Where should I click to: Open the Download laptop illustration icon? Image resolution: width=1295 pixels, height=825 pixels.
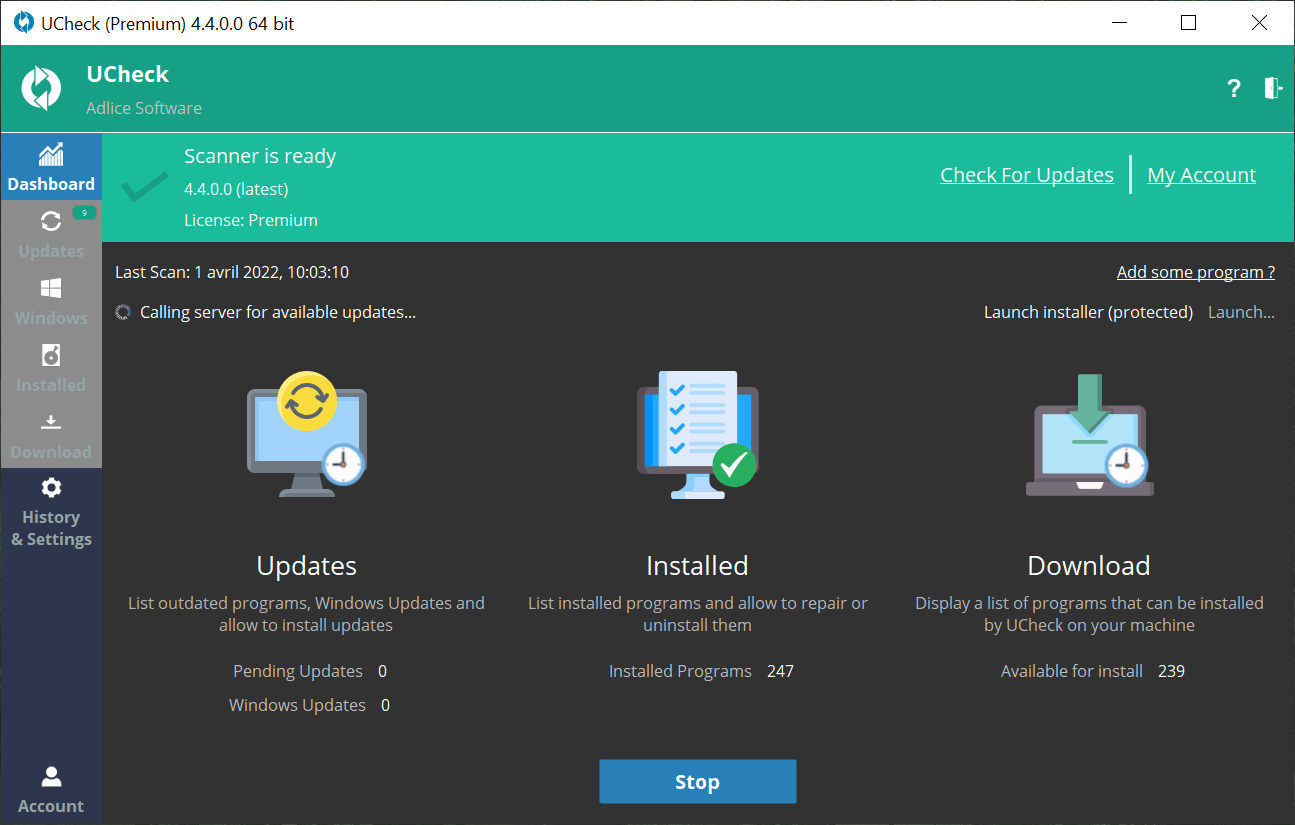pos(1089,435)
